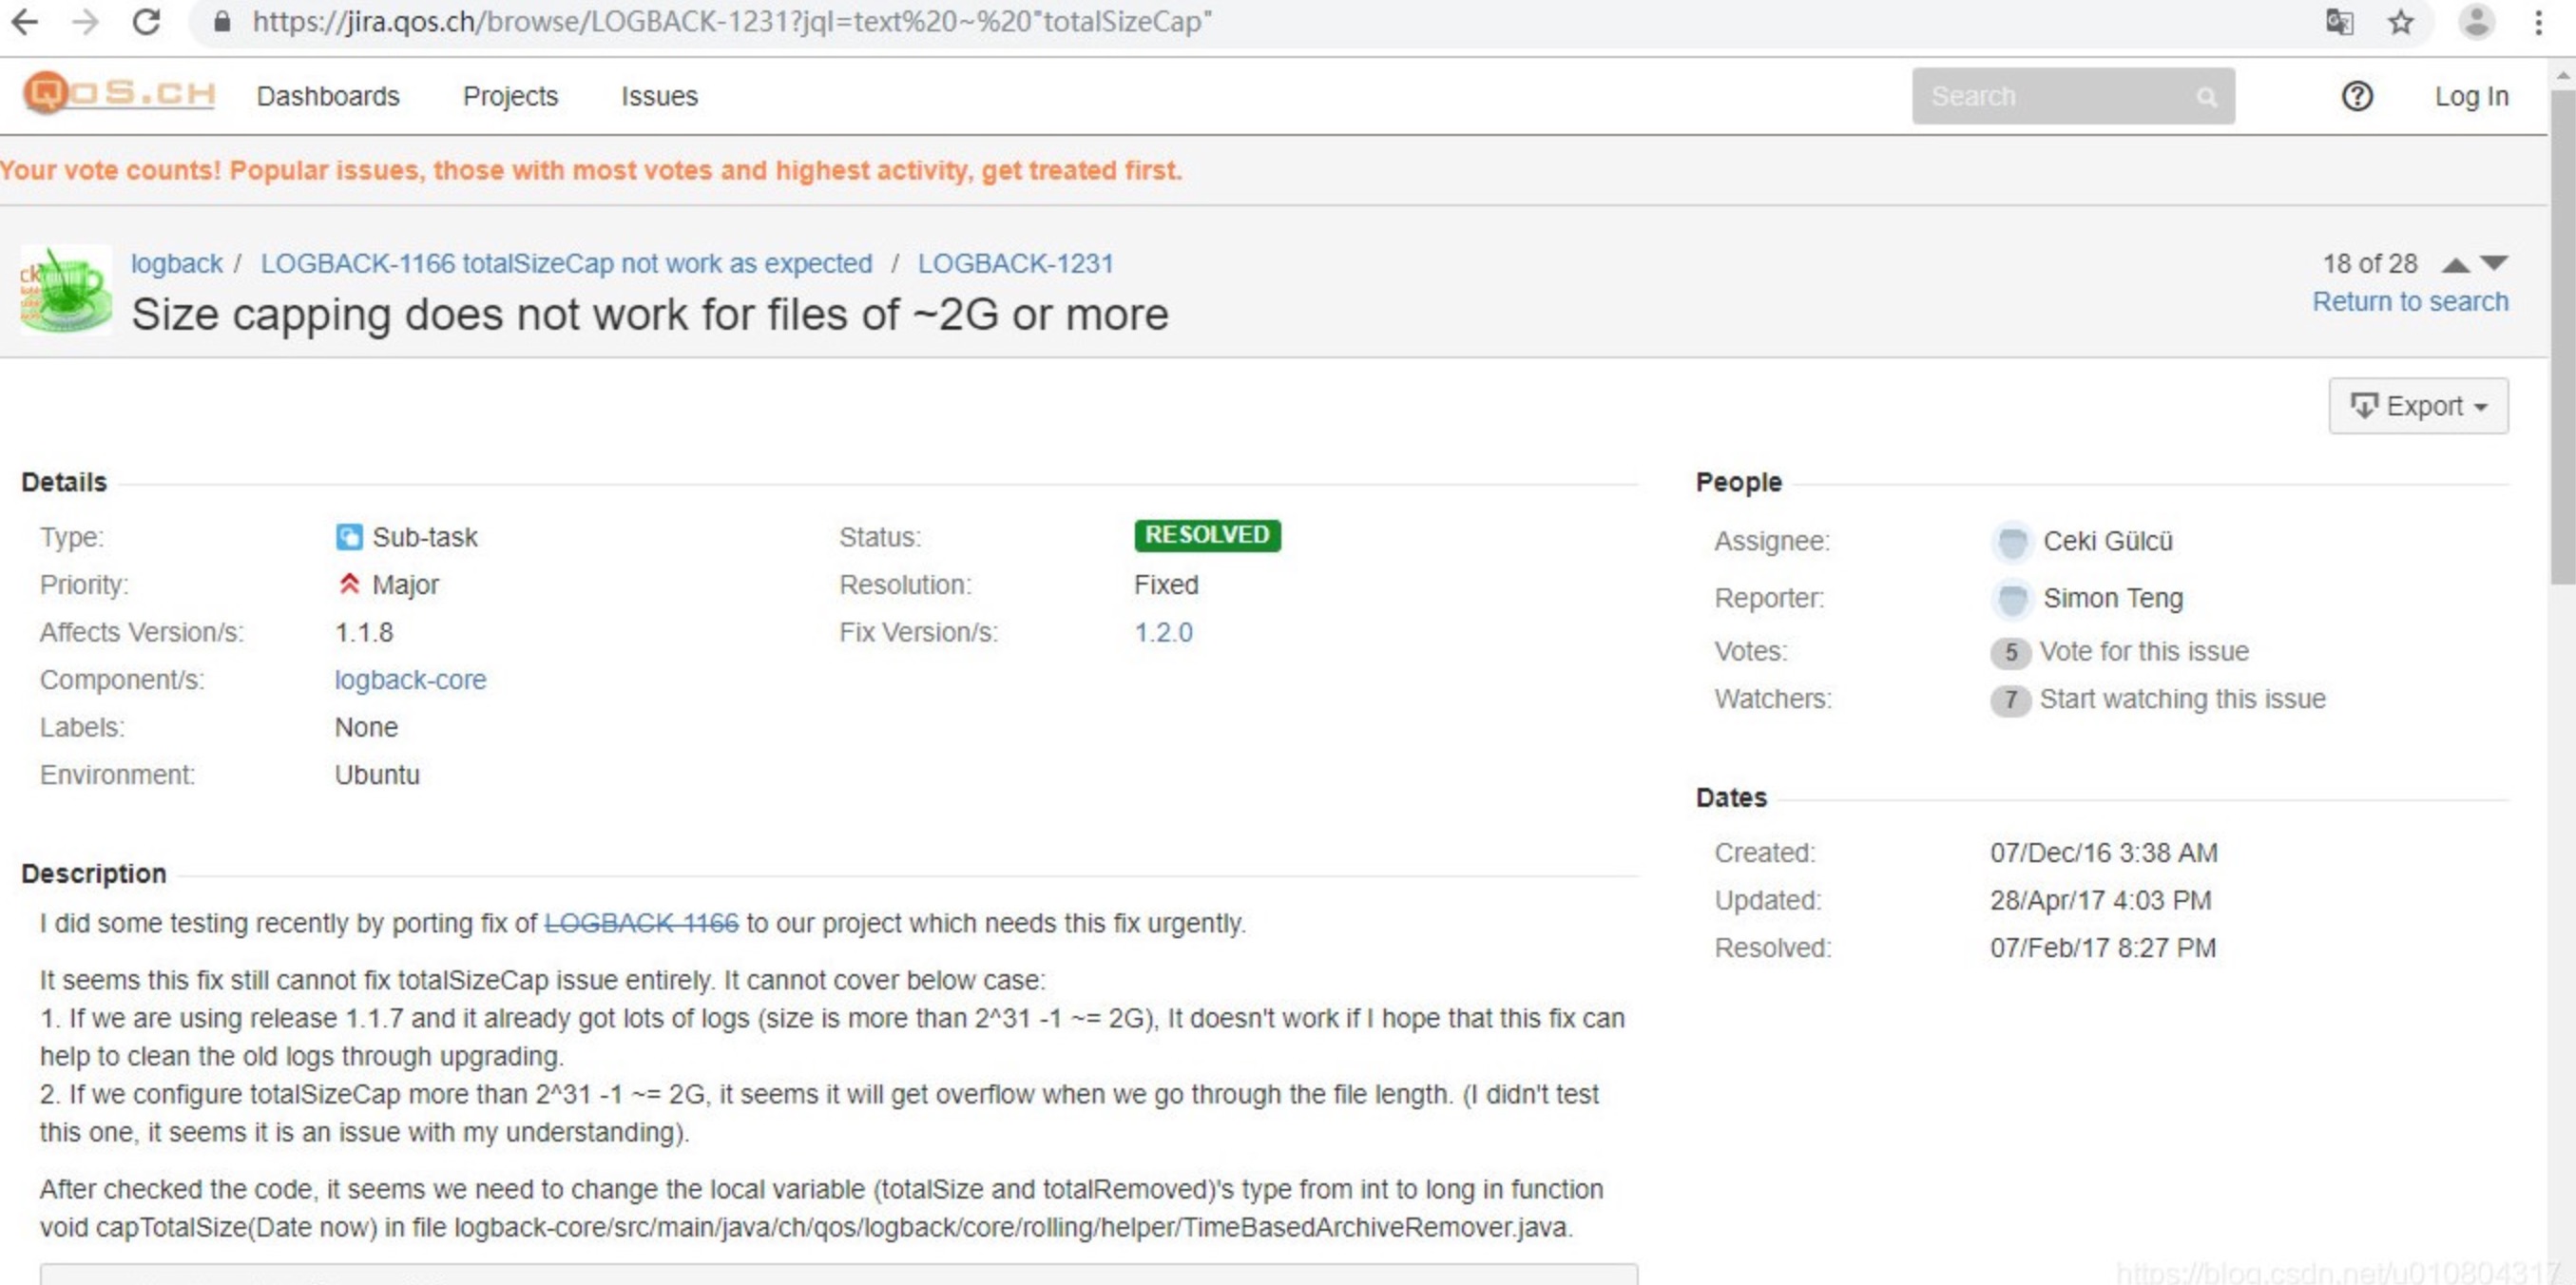Open fix version 1.2.0 link
The image size is (2576, 1285).
(1163, 632)
